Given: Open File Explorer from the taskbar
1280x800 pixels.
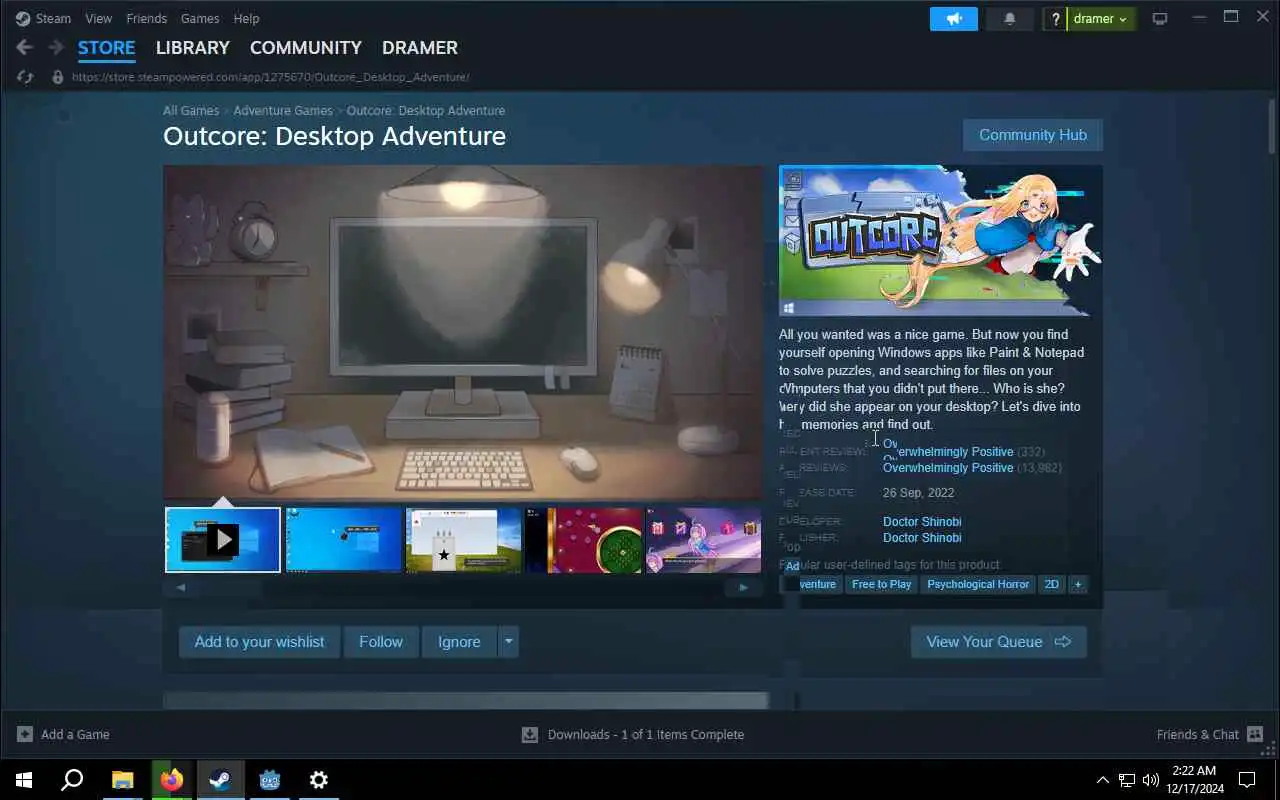Looking at the screenshot, I should click(x=122, y=779).
